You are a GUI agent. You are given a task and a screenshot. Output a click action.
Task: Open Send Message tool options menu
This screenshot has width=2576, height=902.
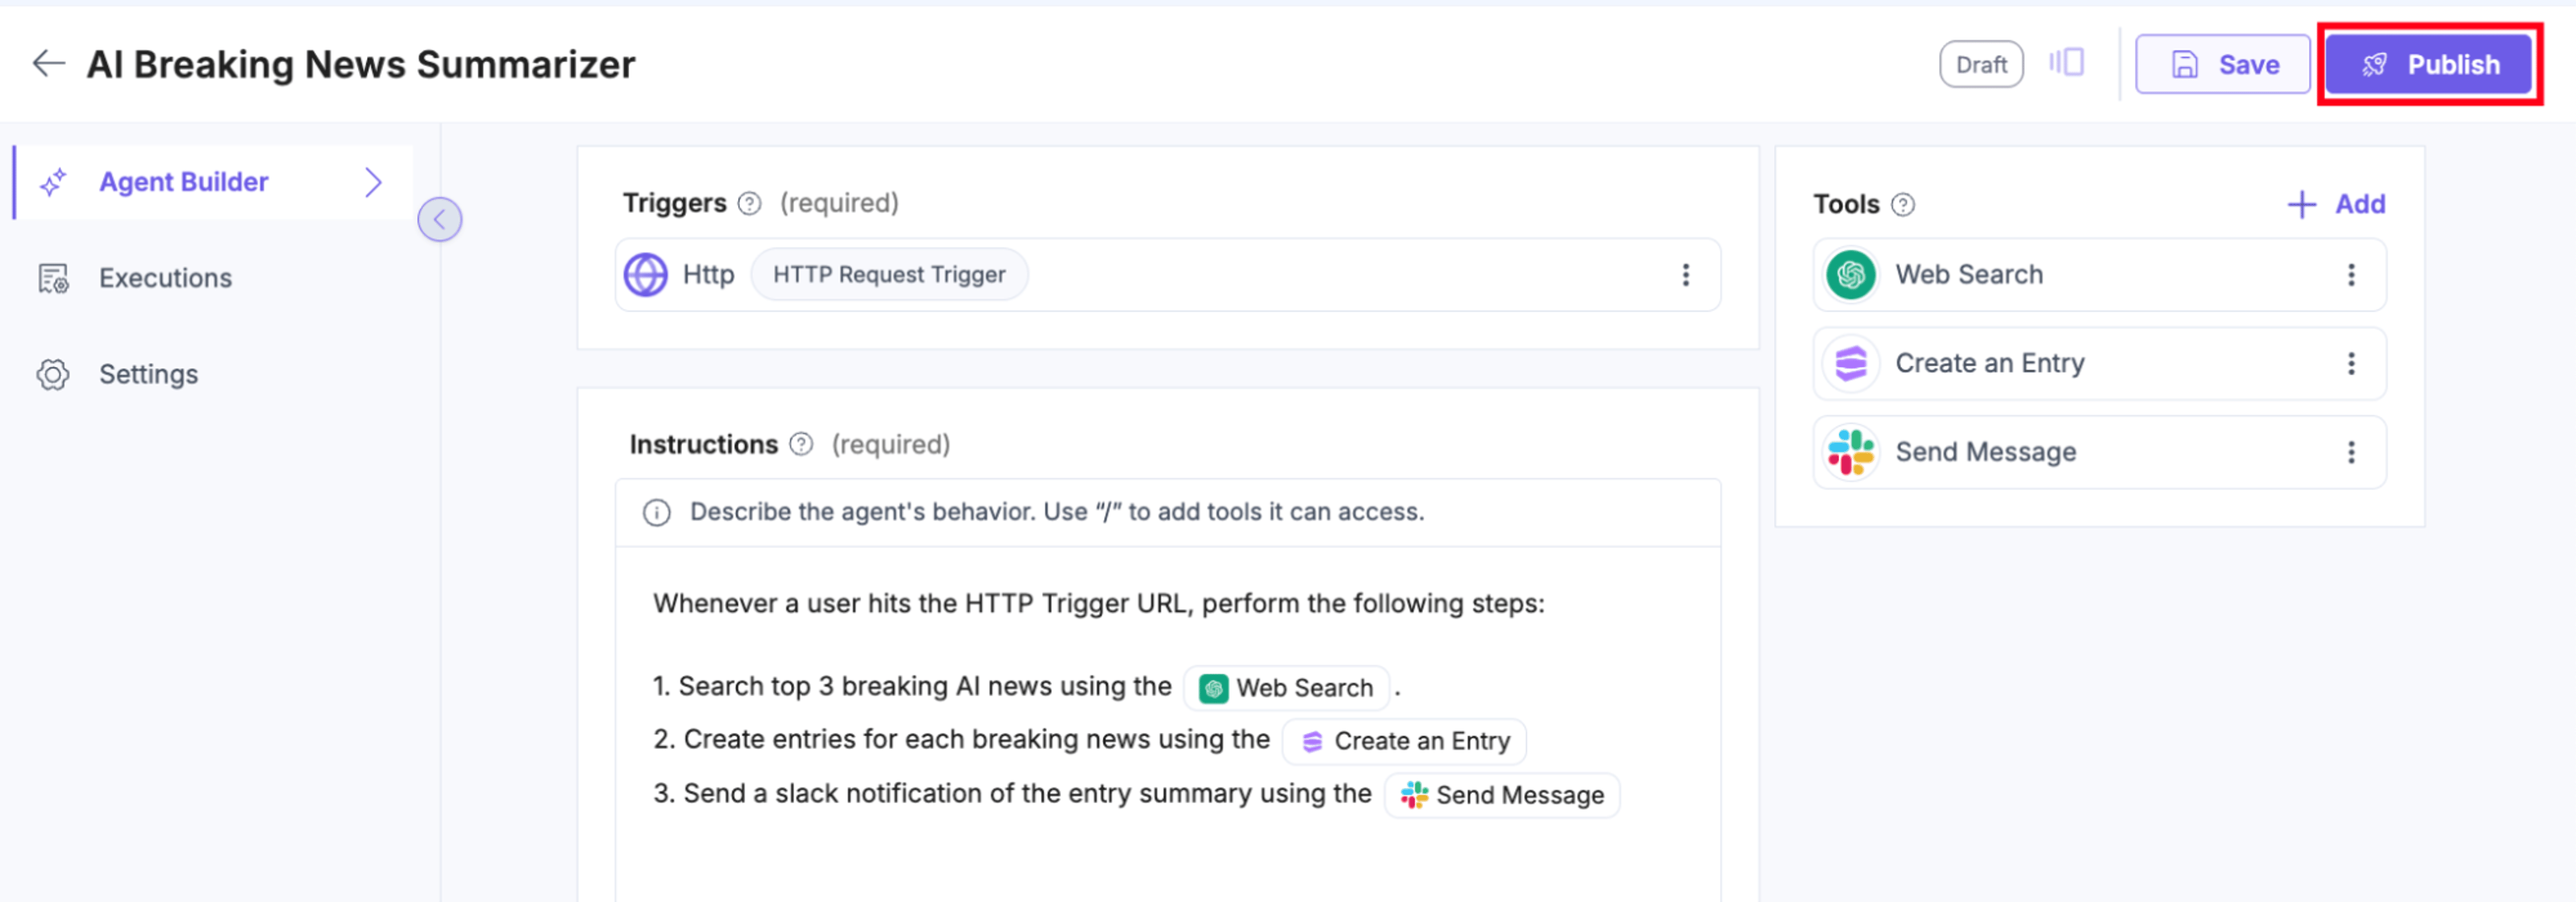click(2351, 452)
